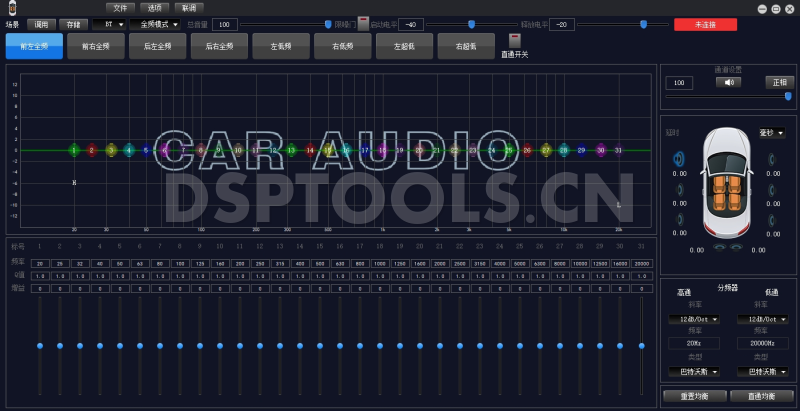Switch to the 后右全频 channel
The height and width of the screenshot is (411, 800).
(x=219, y=46)
